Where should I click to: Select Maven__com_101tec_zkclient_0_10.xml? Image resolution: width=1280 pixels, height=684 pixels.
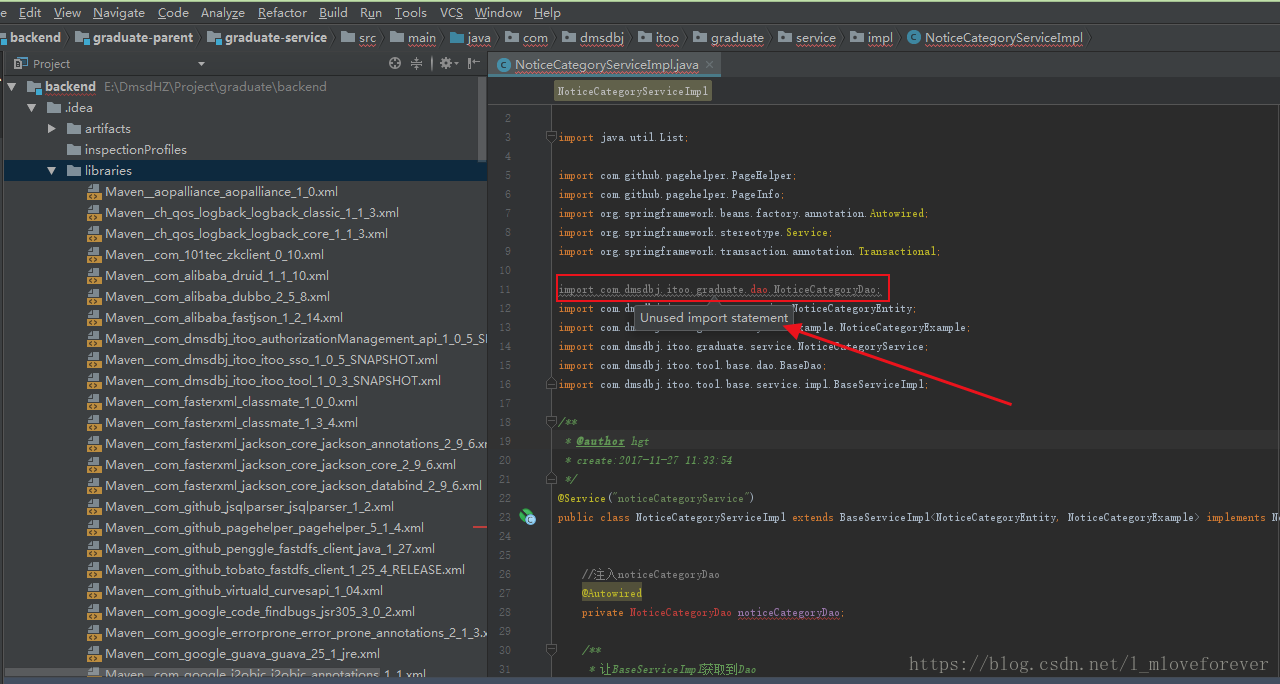point(215,255)
